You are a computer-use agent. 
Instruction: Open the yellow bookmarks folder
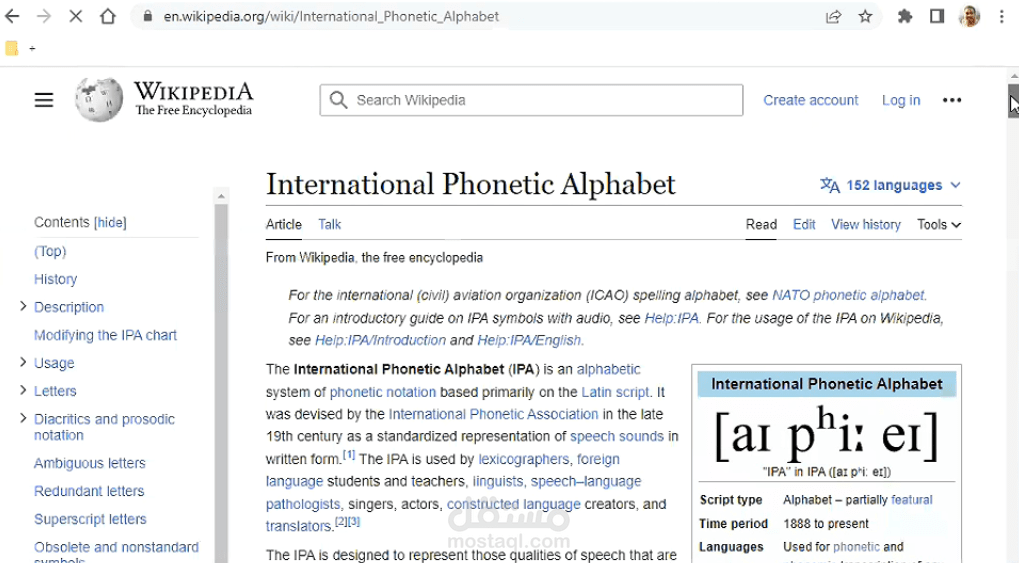12,48
